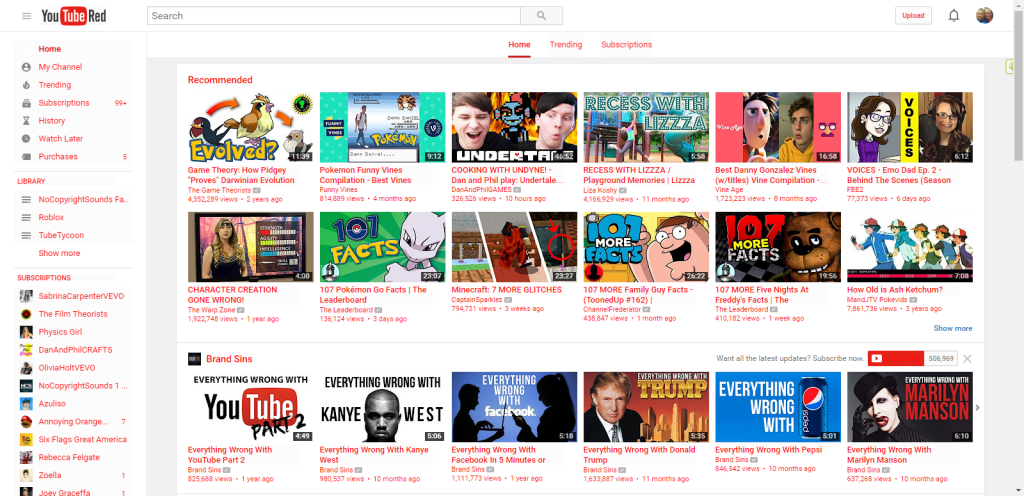Open Cooking With Undyne video thumbnail

coord(515,127)
